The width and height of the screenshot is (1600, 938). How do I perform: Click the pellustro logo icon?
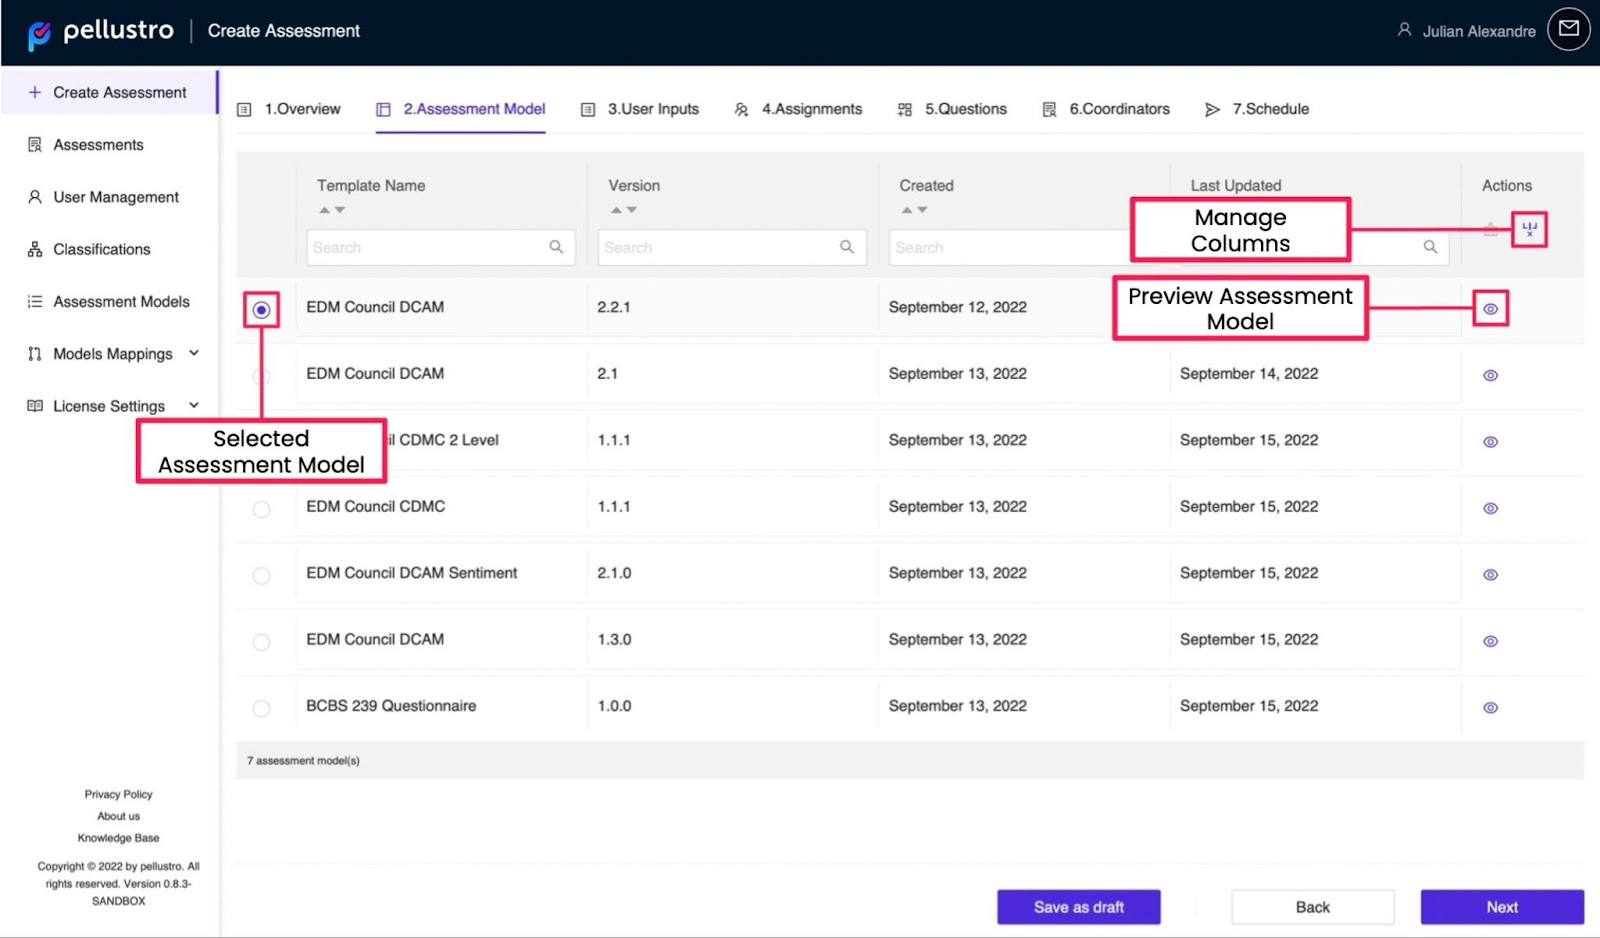click(x=39, y=35)
